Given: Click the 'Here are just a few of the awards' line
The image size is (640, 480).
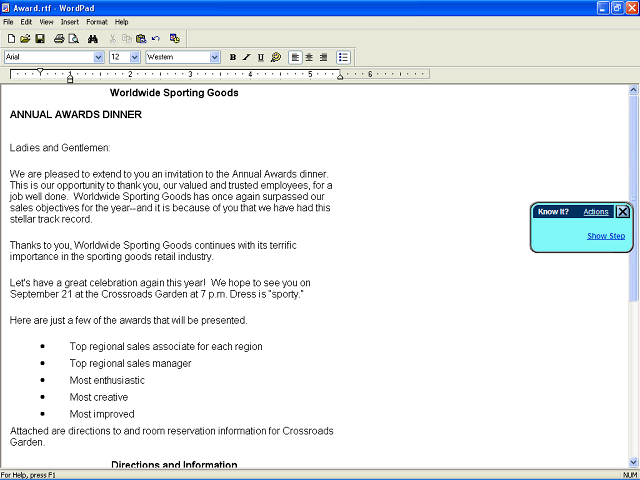Looking at the screenshot, I should tap(129, 320).
